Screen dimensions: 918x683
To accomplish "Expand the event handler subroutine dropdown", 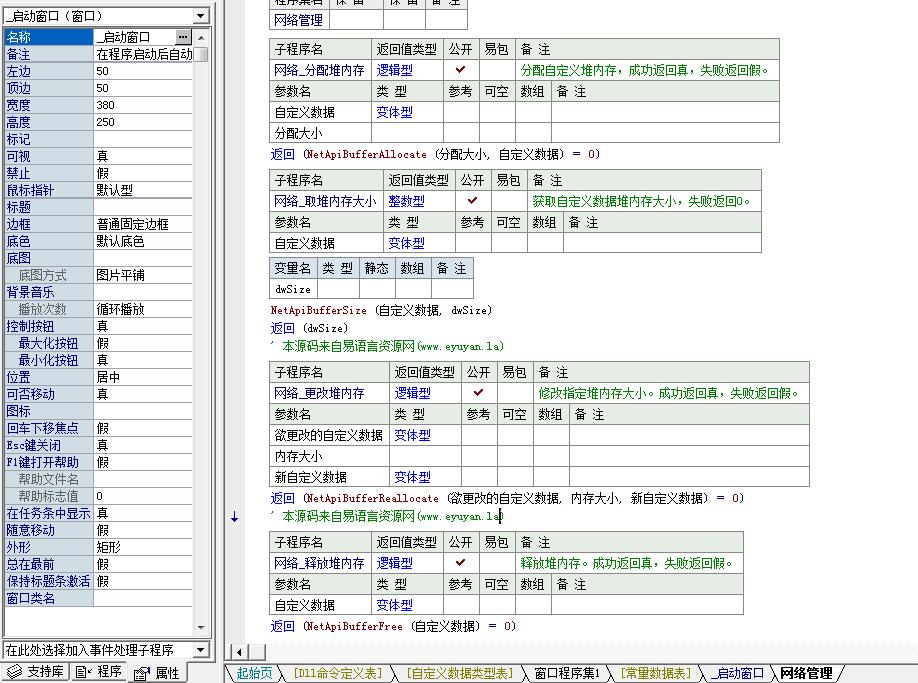I will tap(201, 650).
